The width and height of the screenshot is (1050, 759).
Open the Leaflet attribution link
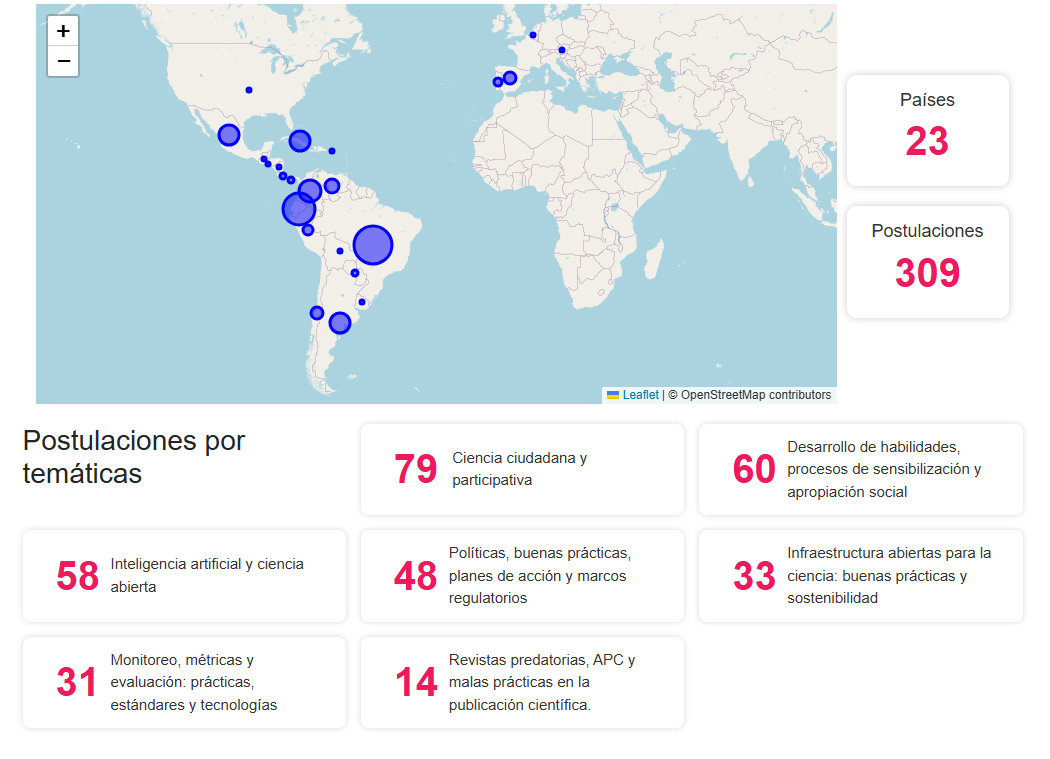coord(640,395)
